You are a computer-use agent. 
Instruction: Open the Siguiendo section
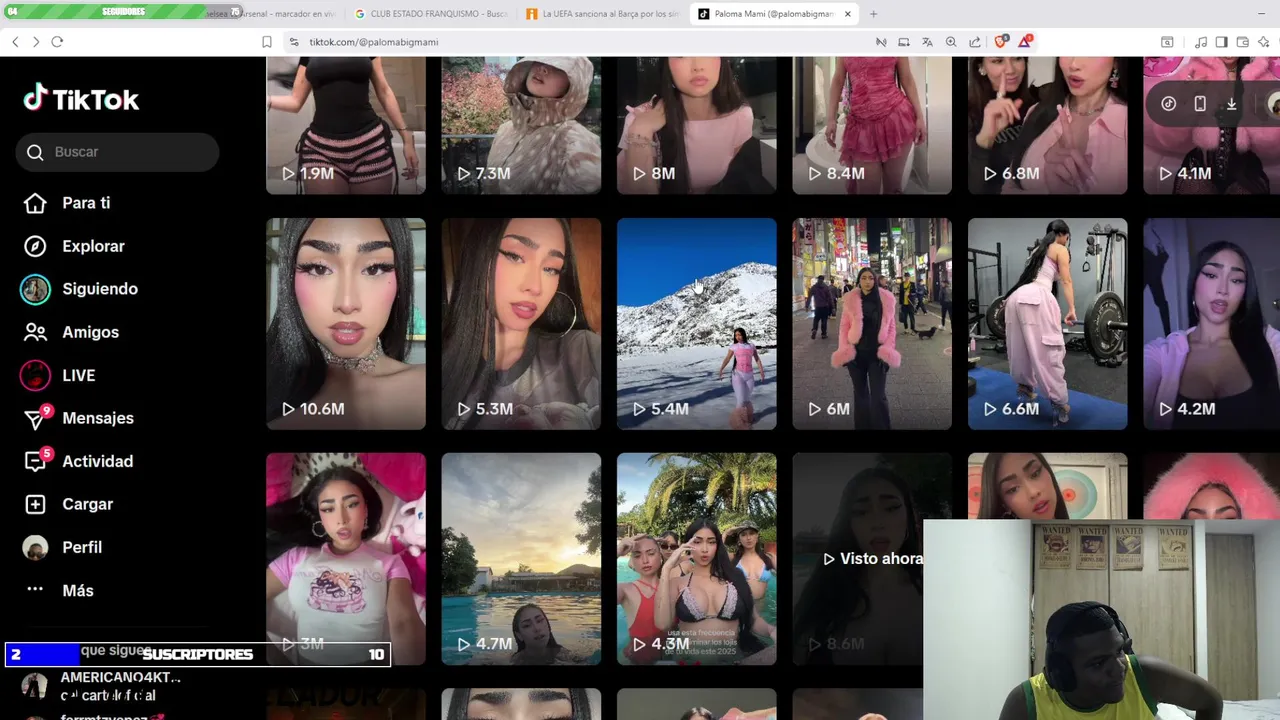80,289
